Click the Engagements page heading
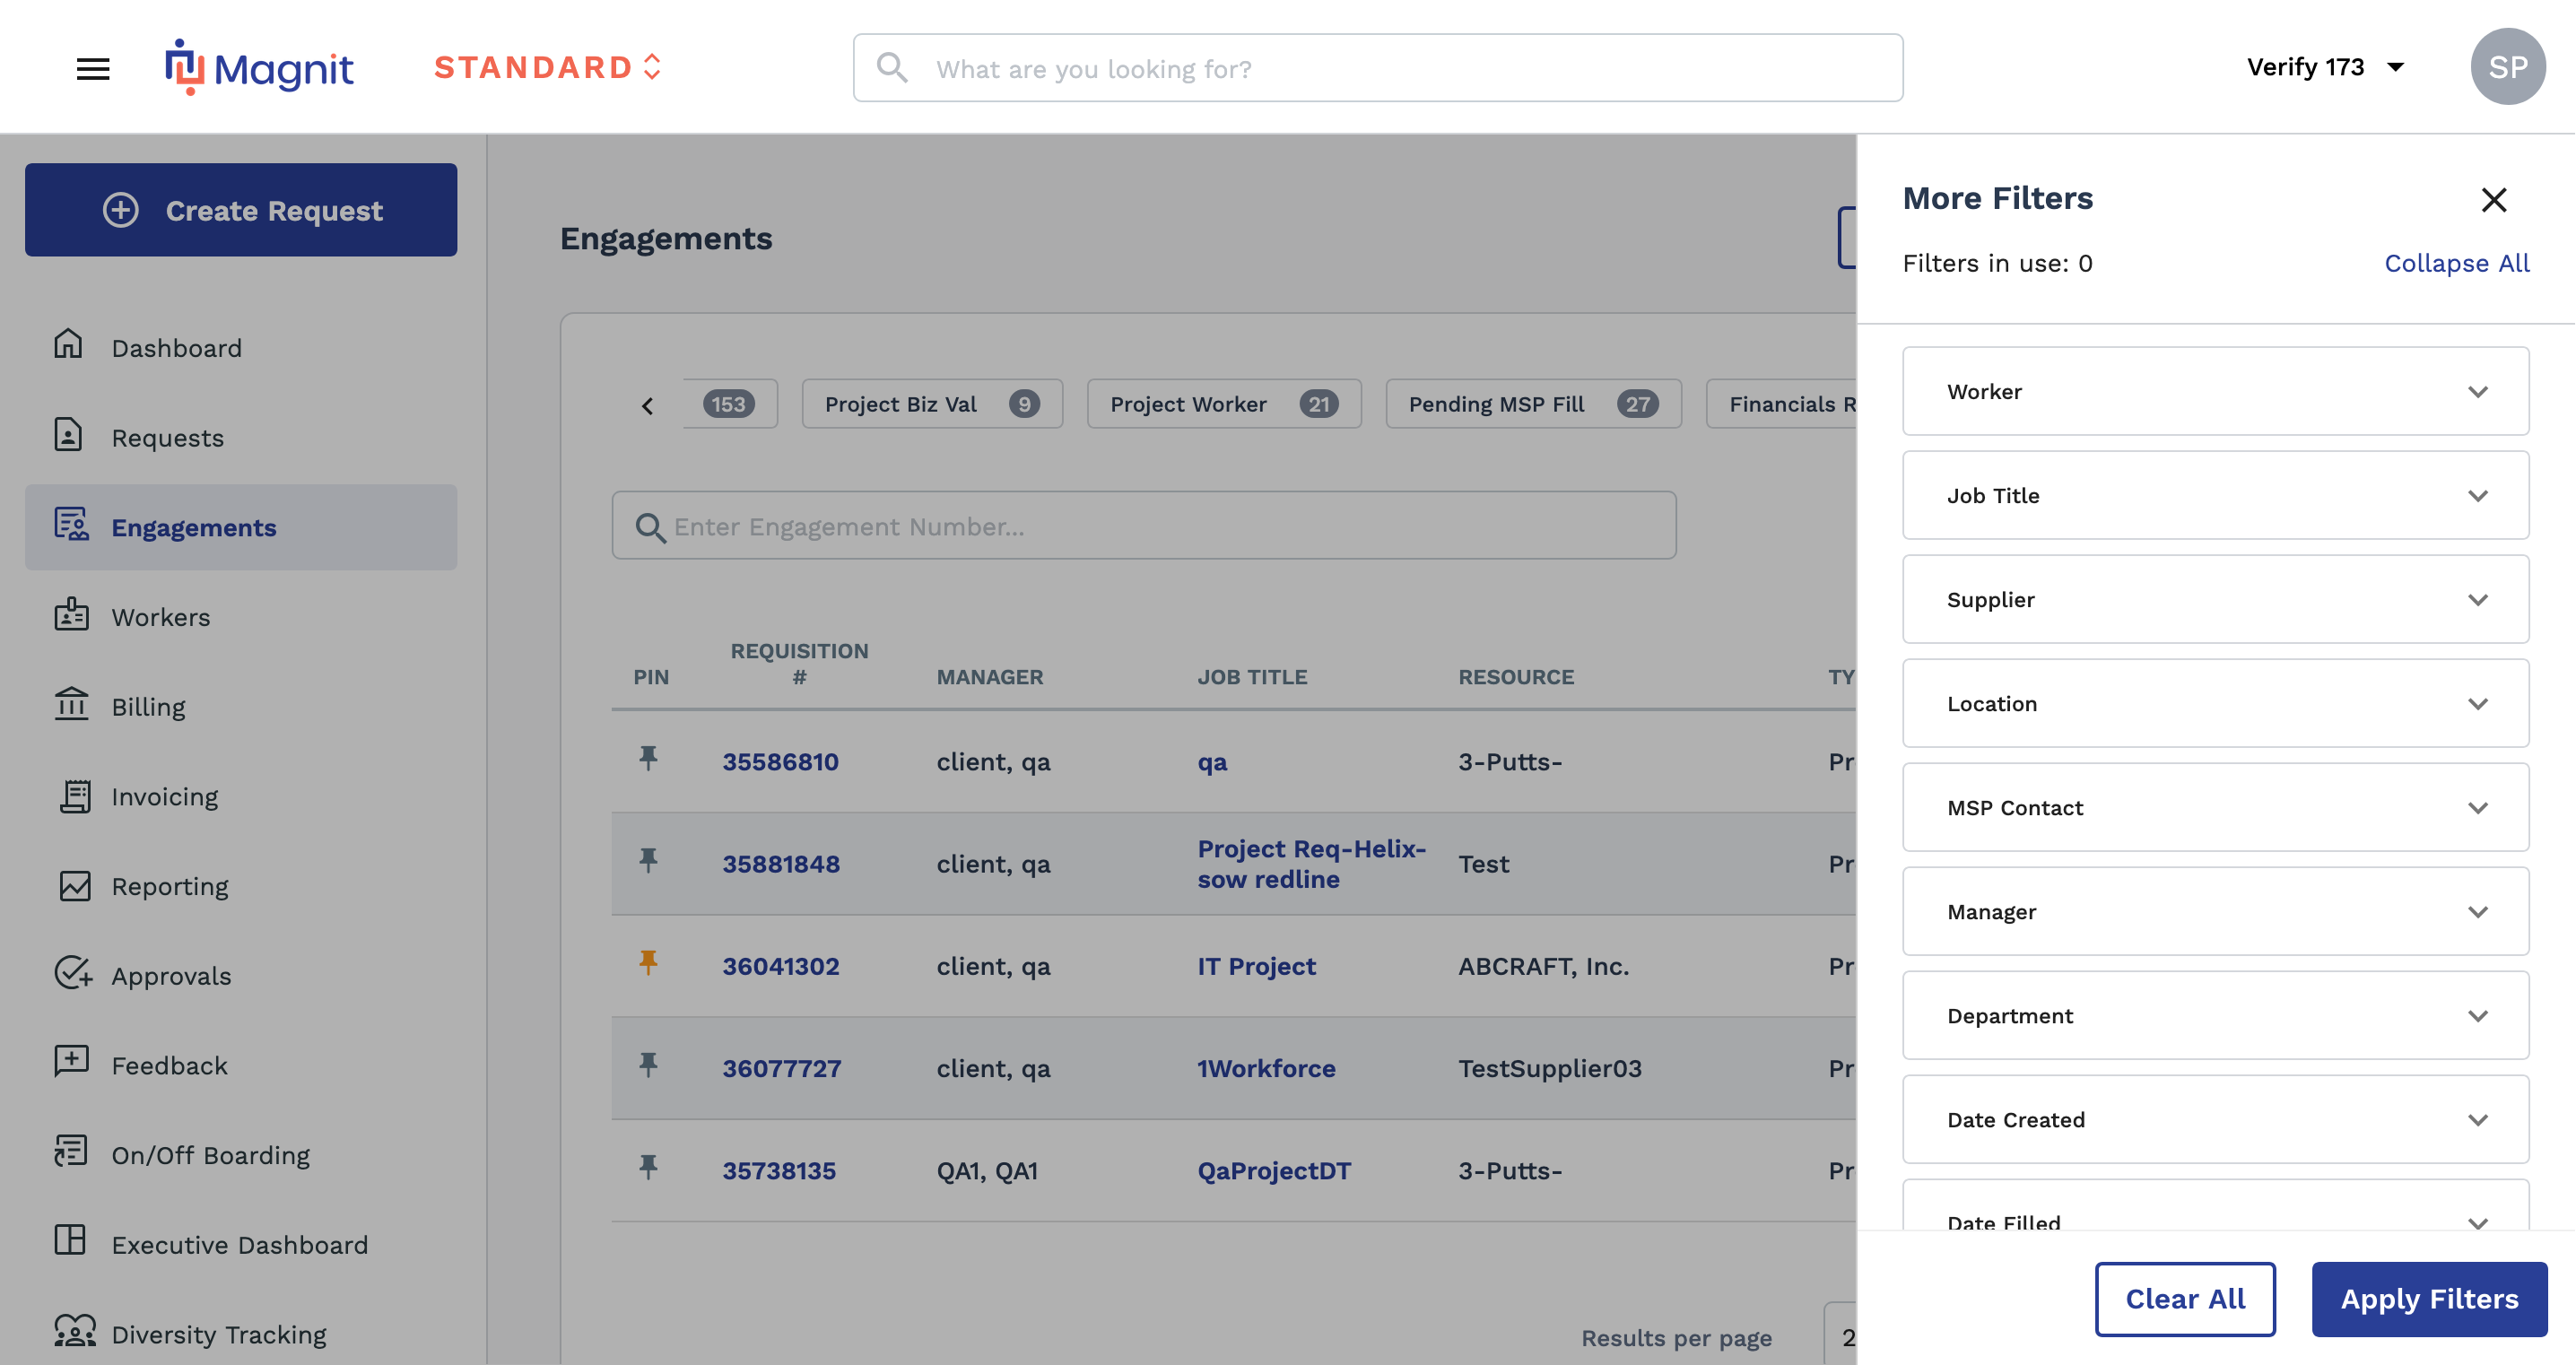The image size is (2576, 1365). 665,238
